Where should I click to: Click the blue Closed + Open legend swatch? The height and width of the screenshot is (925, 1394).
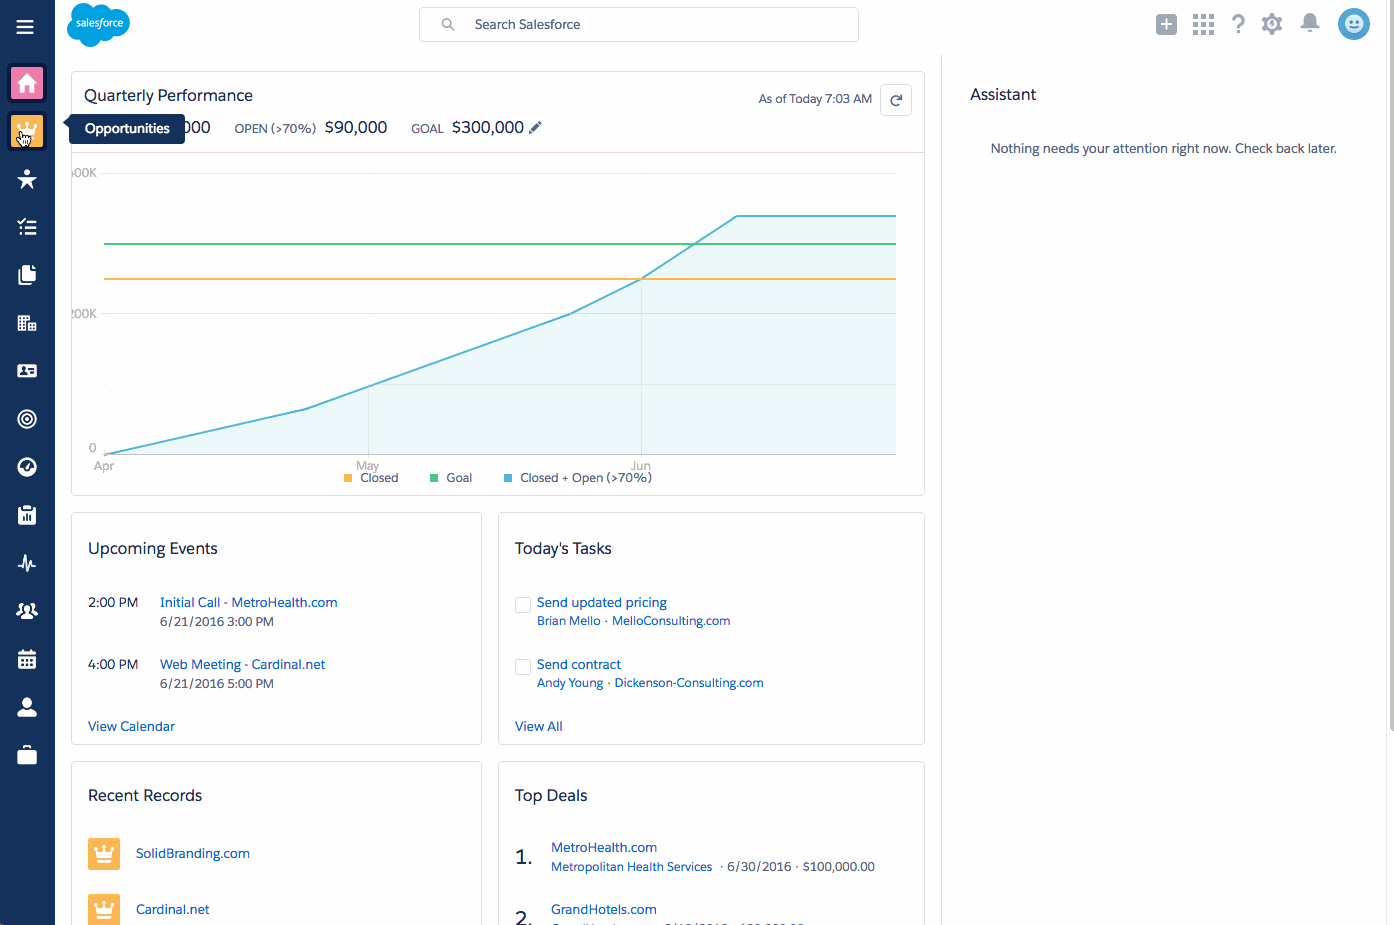[x=508, y=478]
